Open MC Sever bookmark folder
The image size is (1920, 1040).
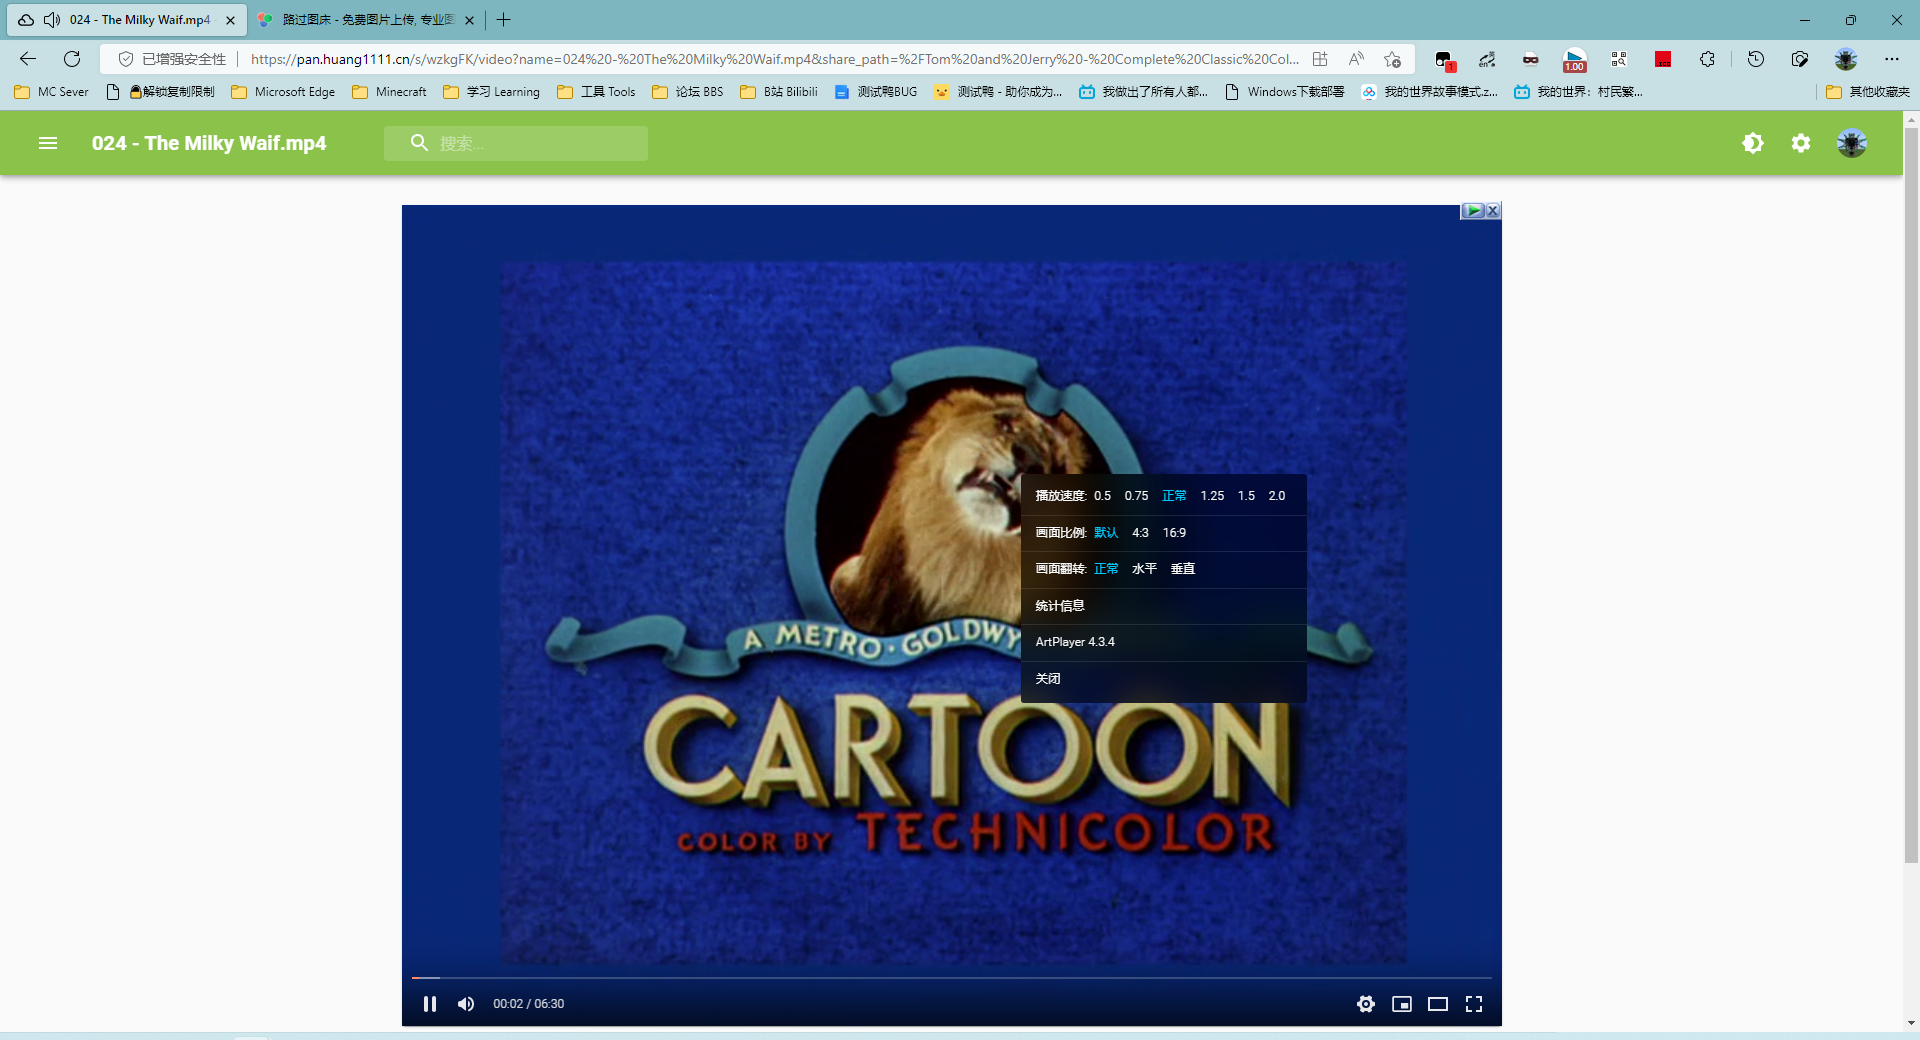[x=52, y=92]
